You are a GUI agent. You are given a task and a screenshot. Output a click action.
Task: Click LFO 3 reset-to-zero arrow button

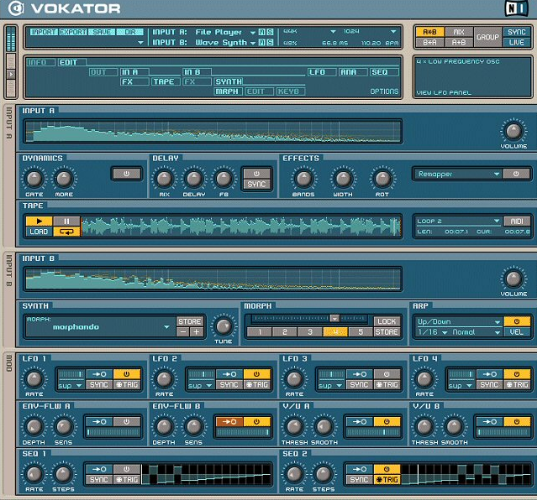(359, 374)
